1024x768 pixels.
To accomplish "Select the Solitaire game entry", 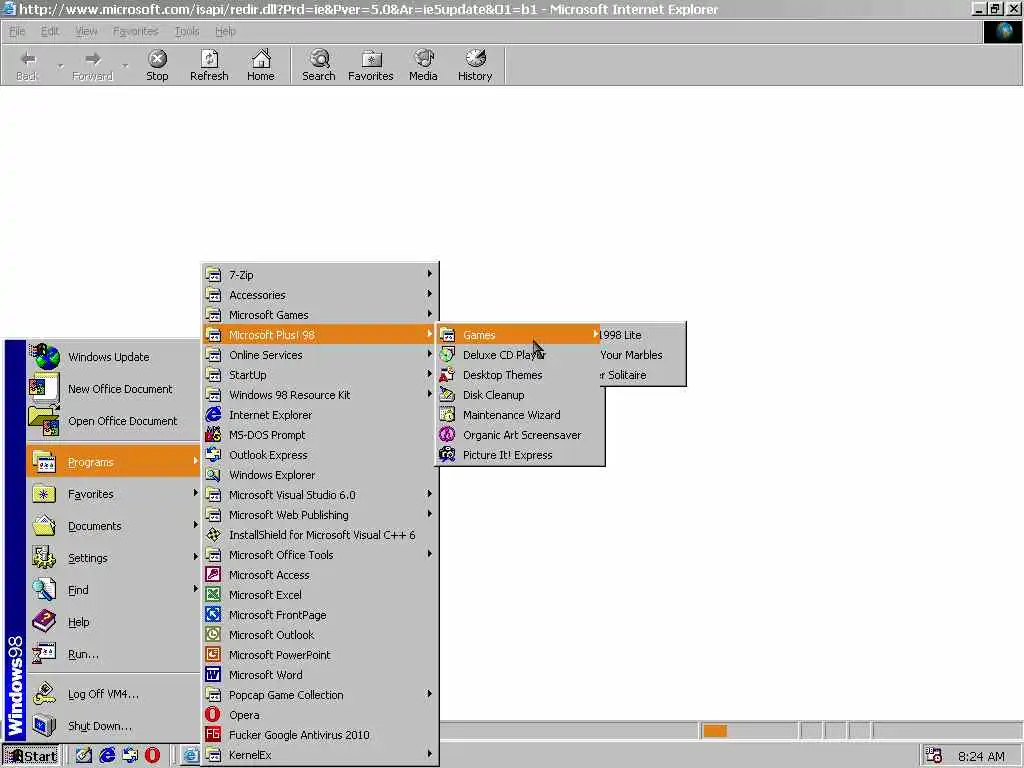I will click(x=642, y=375).
